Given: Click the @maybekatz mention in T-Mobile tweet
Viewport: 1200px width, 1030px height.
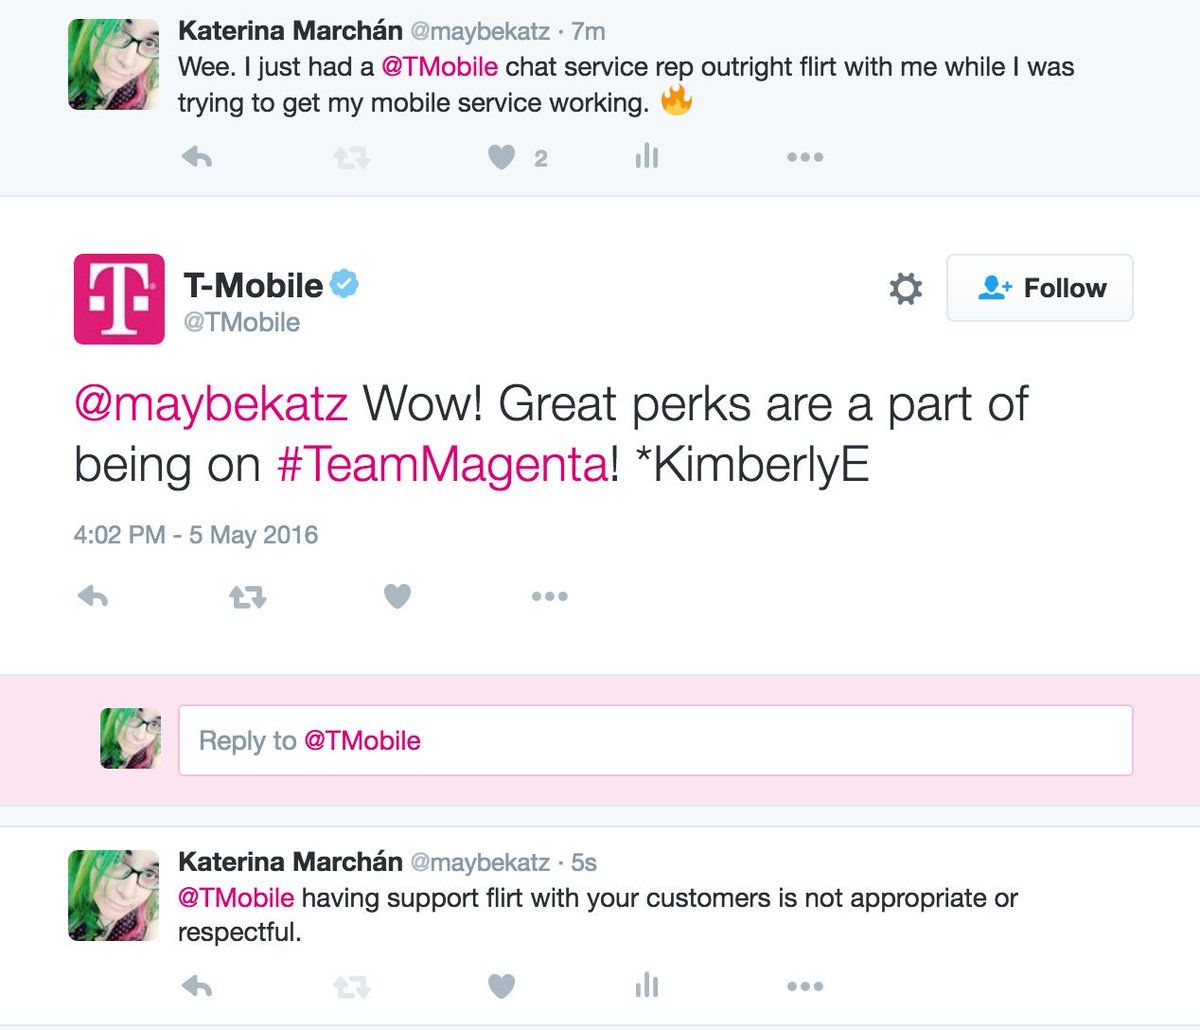Looking at the screenshot, I should pyautogui.click(x=211, y=404).
